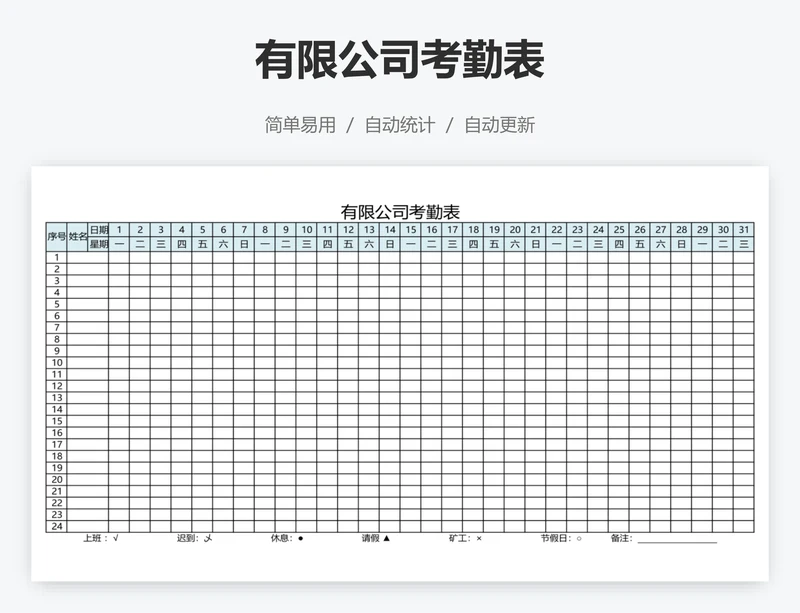Select date header cell 5

203,230
